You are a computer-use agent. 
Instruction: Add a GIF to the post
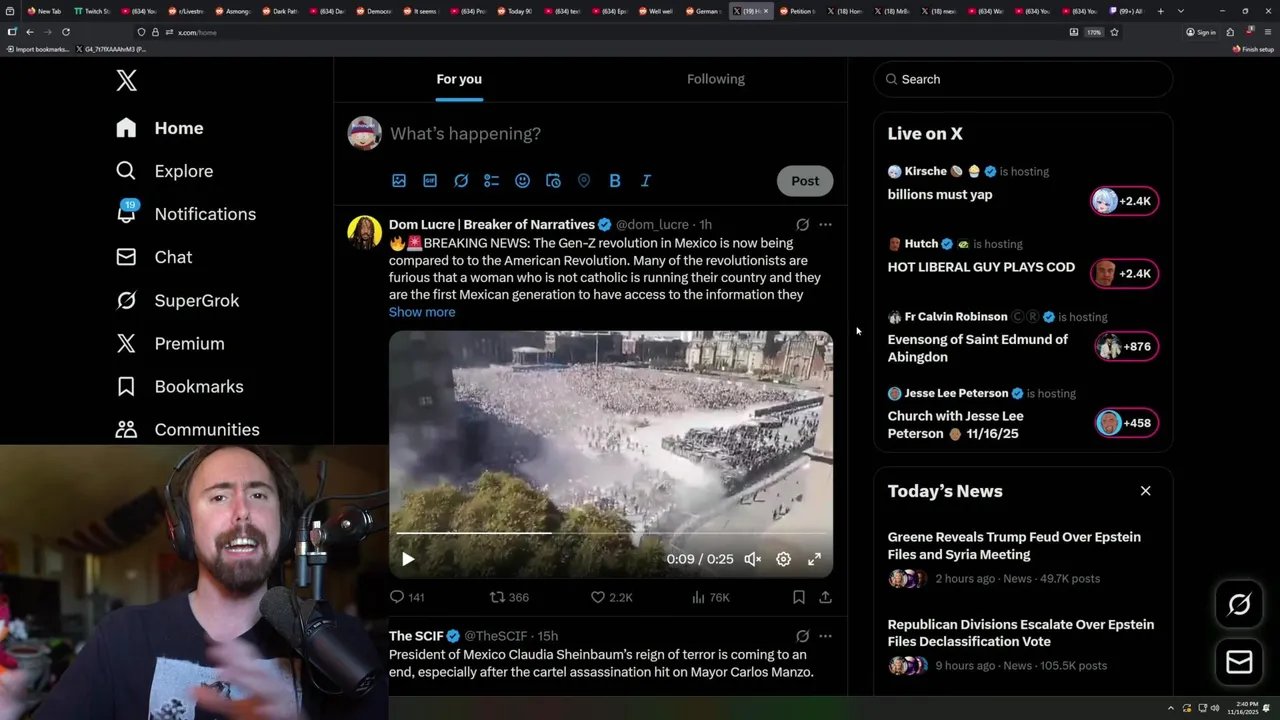click(x=430, y=181)
